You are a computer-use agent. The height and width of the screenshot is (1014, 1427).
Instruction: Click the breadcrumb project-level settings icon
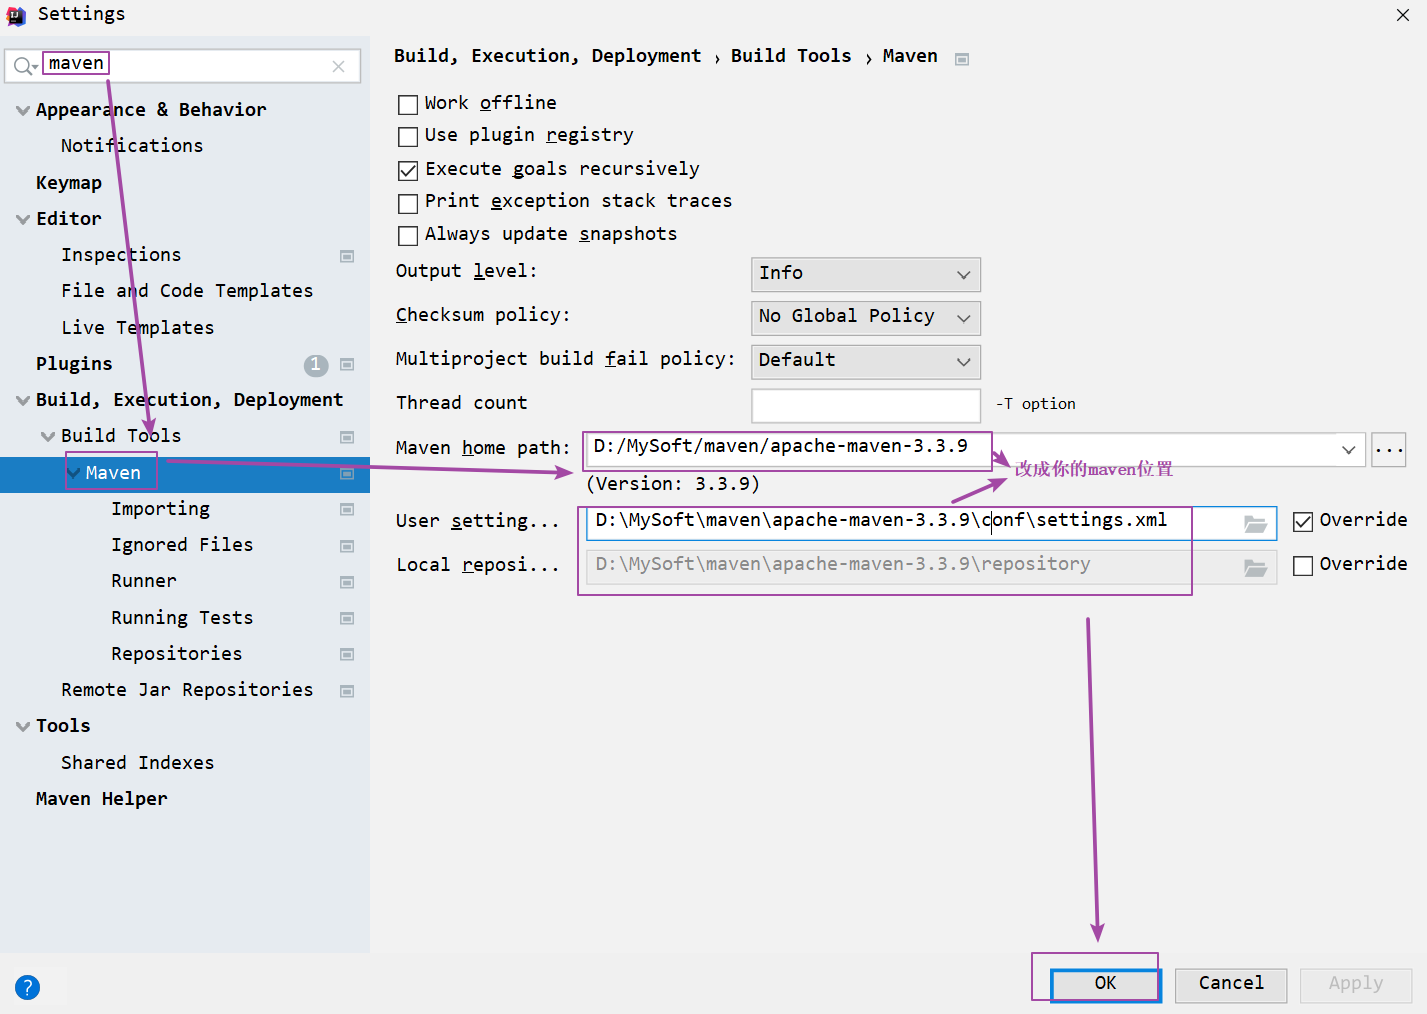pyautogui.click(x=962, y=59)
